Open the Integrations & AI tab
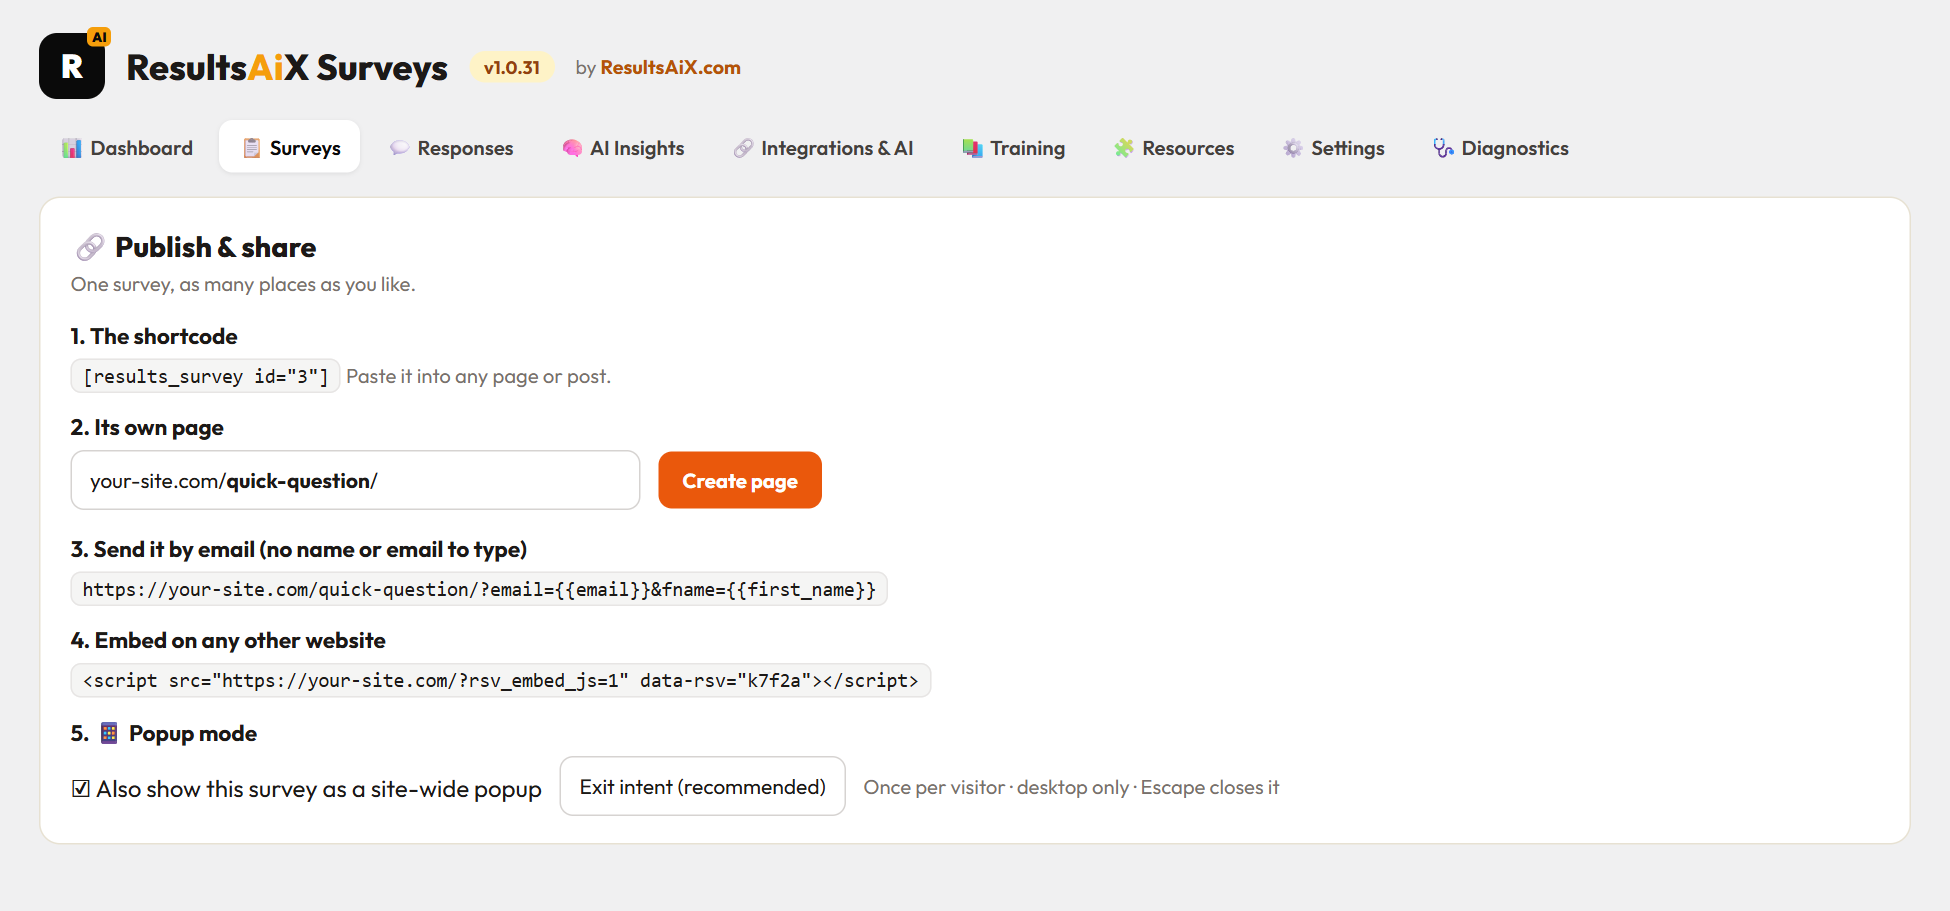Viewport: 1950px width, 911px height. coord(823,148)
